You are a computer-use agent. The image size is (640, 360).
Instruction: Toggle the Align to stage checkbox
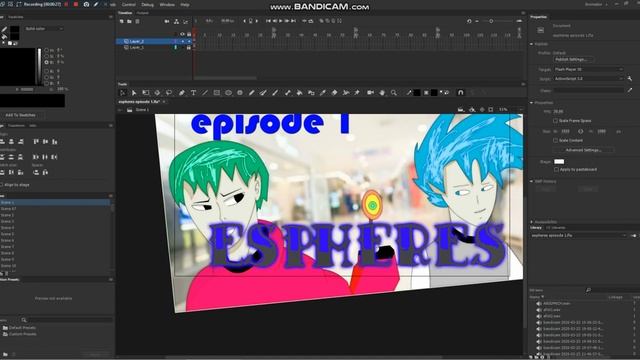(x=1, y=185)
